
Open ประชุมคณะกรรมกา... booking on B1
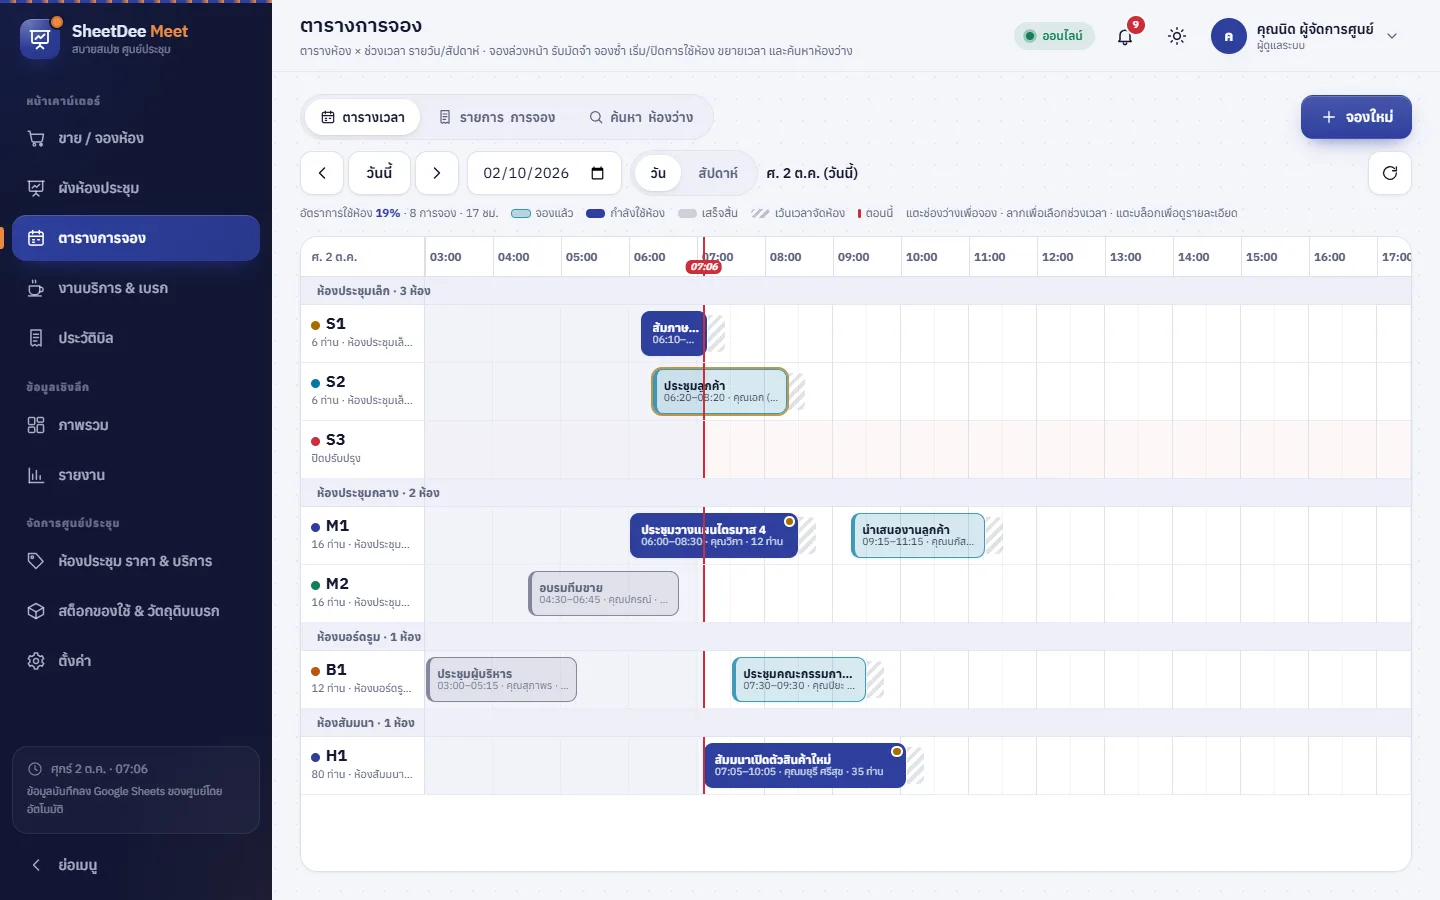[799, 679]
